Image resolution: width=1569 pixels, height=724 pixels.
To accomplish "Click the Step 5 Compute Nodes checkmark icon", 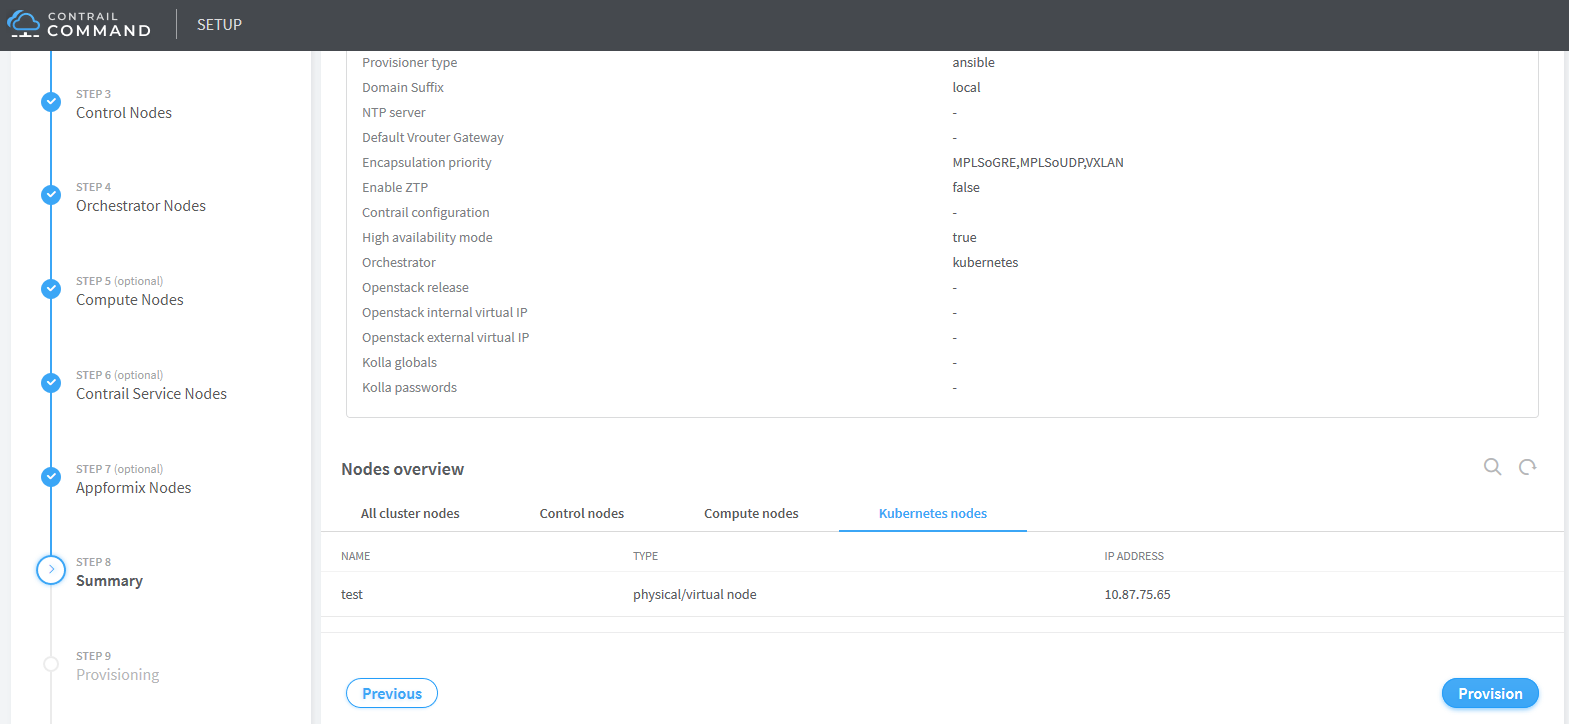I will 51,289.
